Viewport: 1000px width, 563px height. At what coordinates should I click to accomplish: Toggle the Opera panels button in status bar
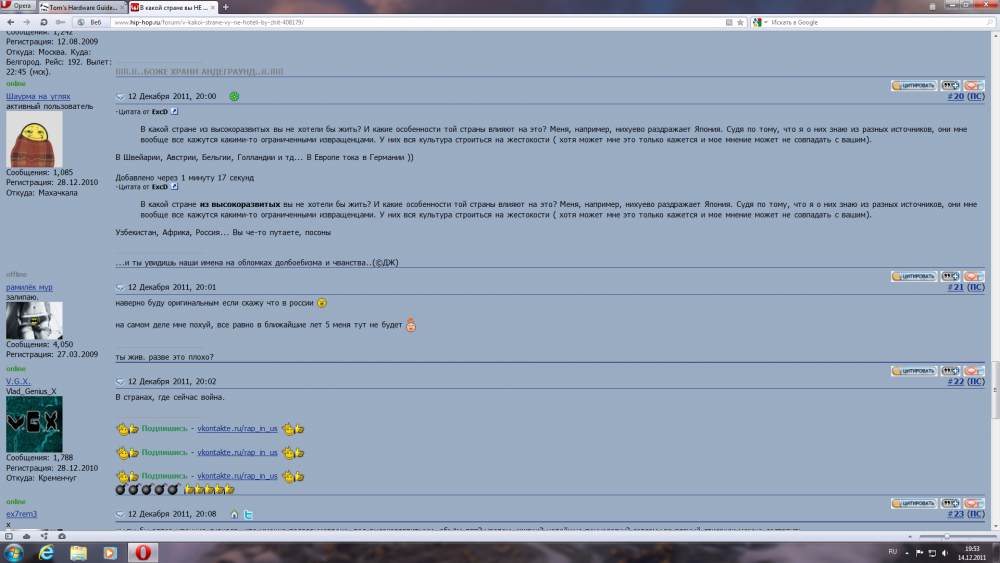[x=9, y=536]
